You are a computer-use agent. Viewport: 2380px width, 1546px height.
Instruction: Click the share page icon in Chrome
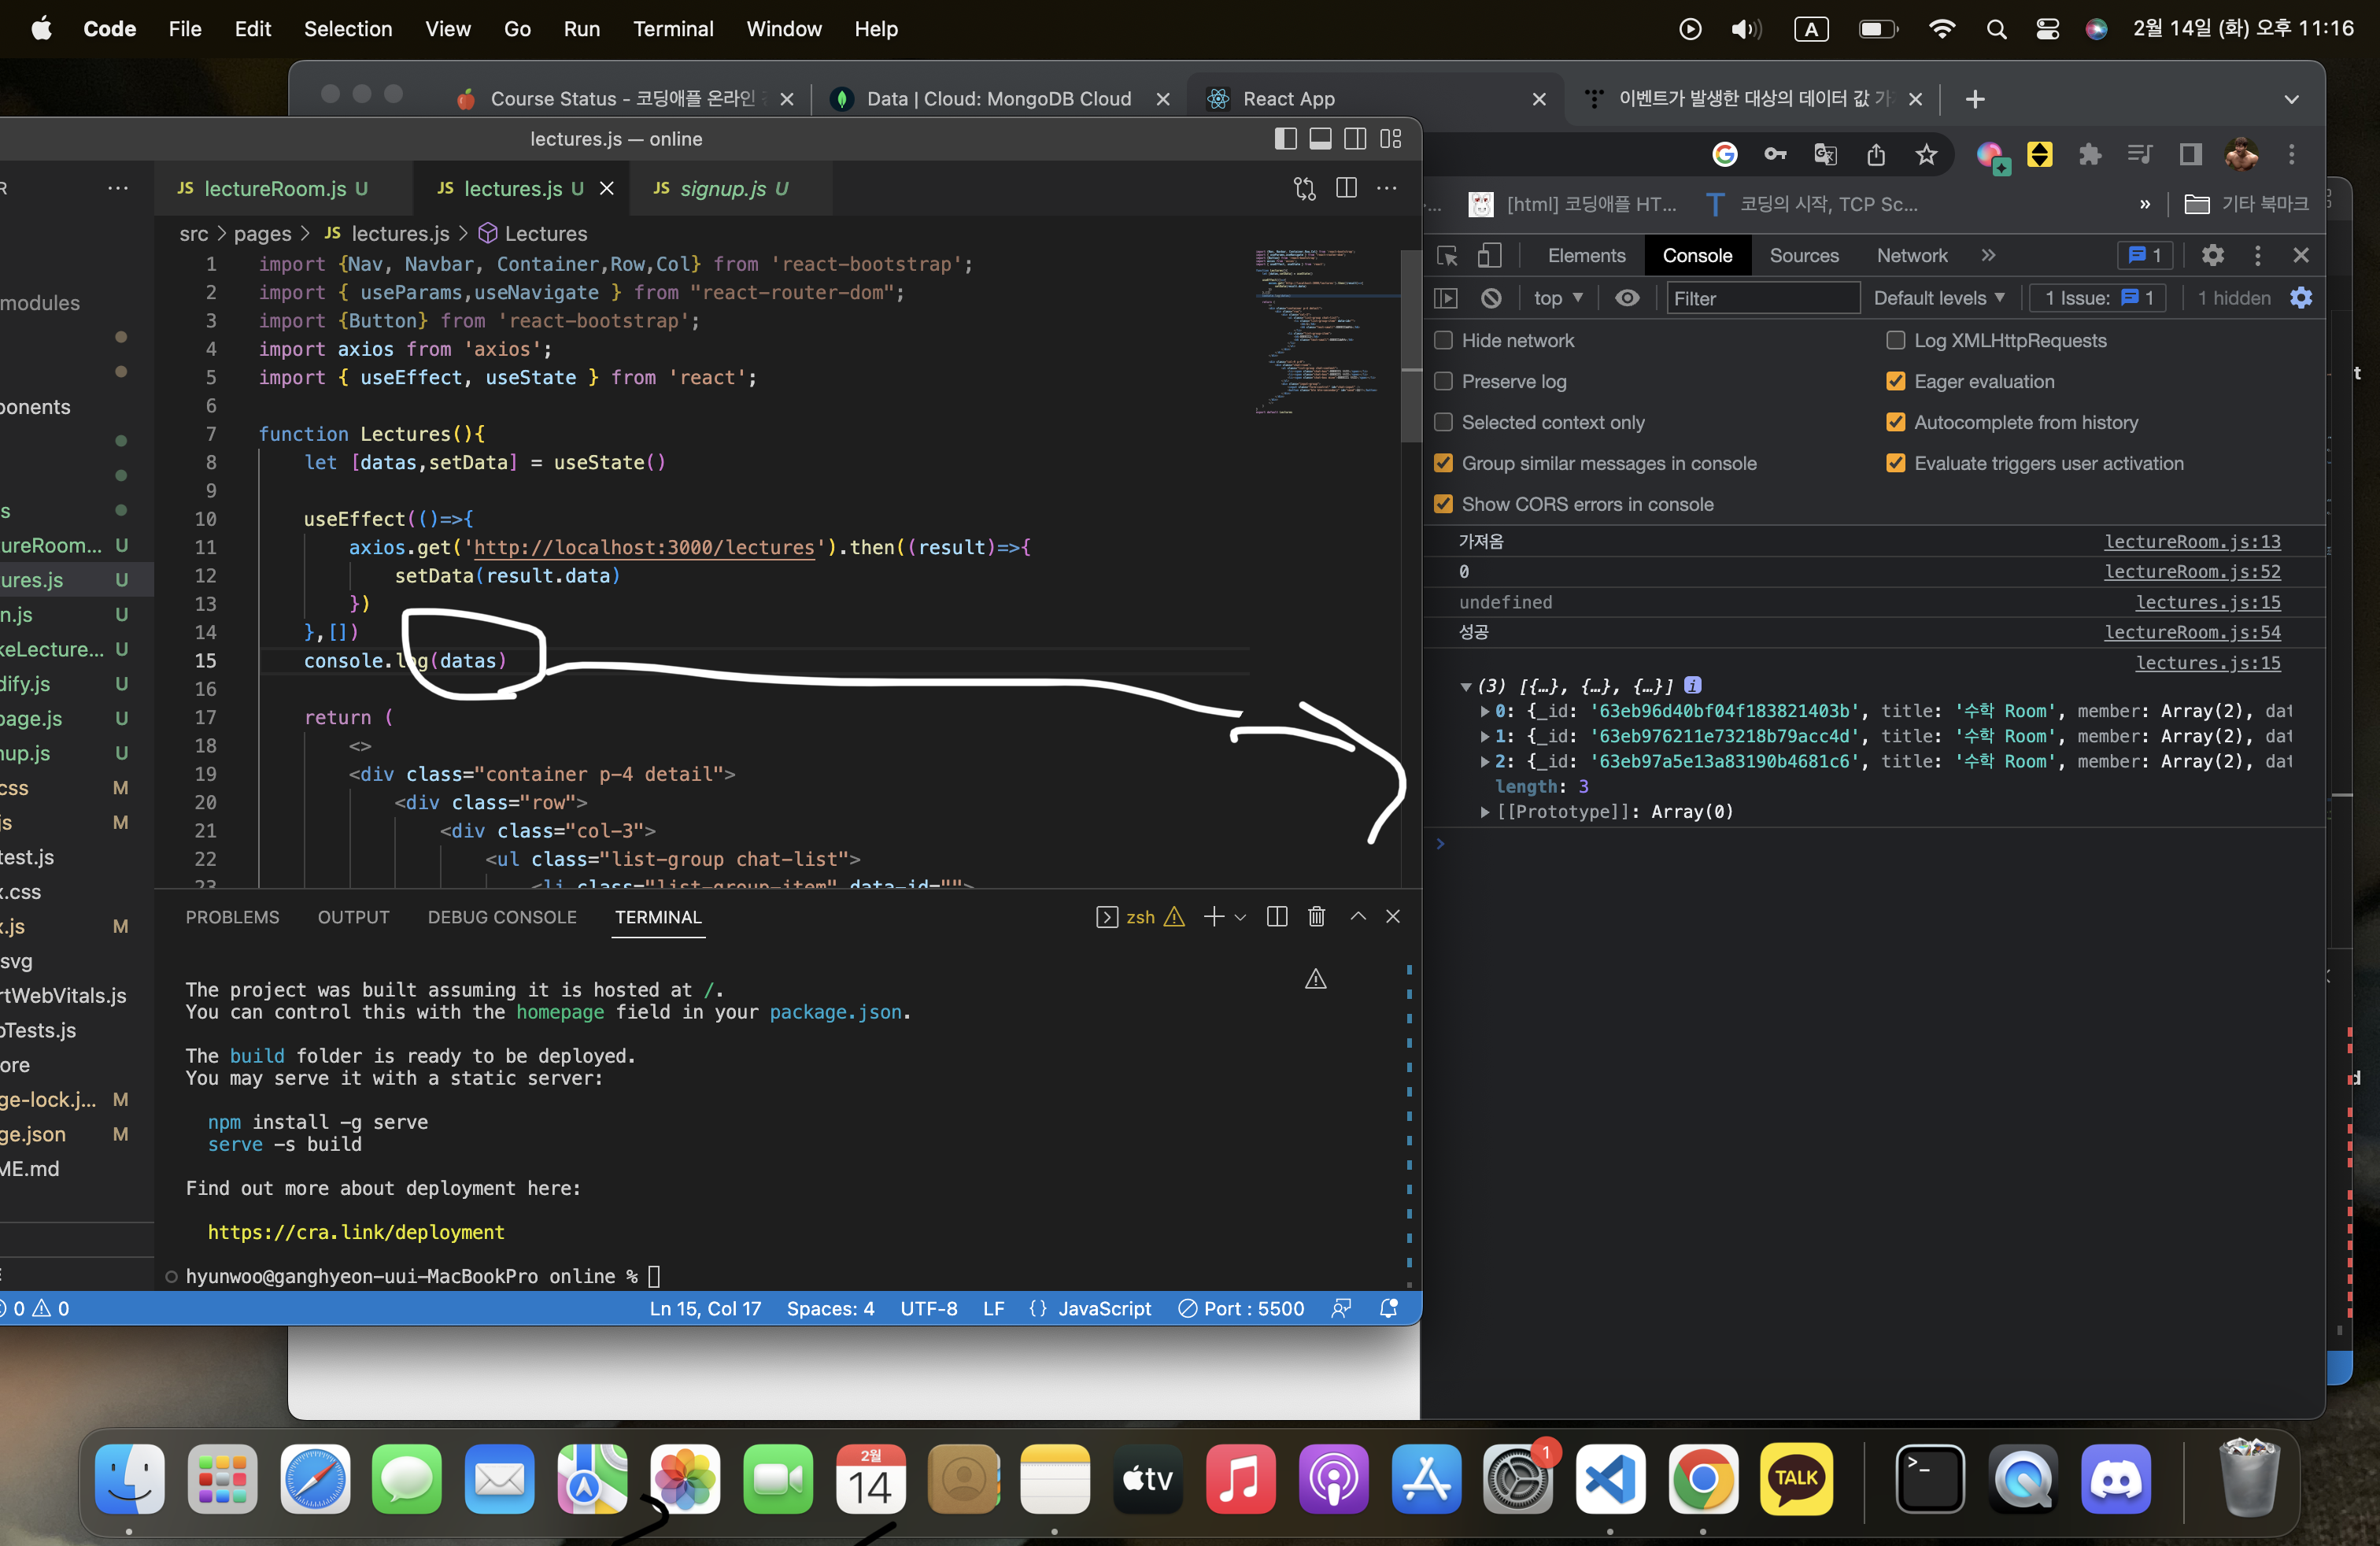pyautogui.click(x=1876, y=154)
